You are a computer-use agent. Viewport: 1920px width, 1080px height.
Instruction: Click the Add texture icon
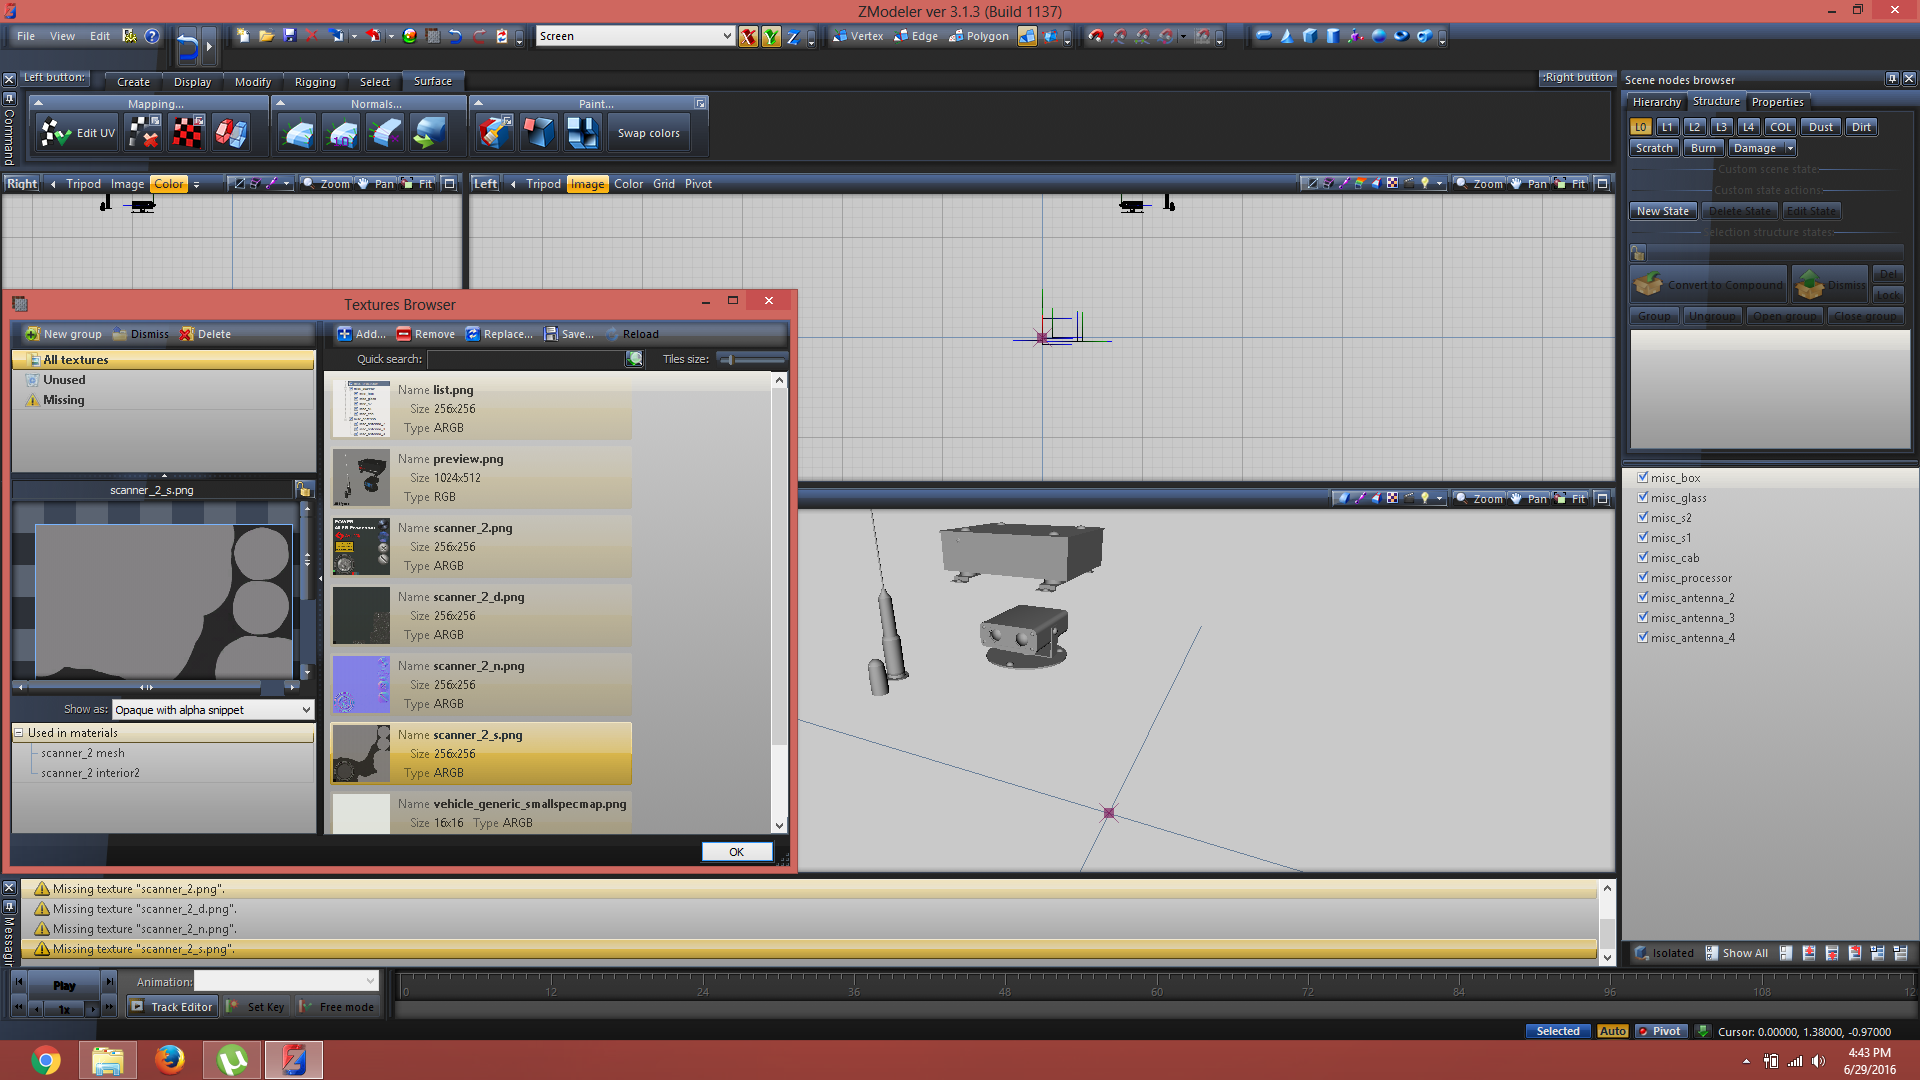(345, 334)
